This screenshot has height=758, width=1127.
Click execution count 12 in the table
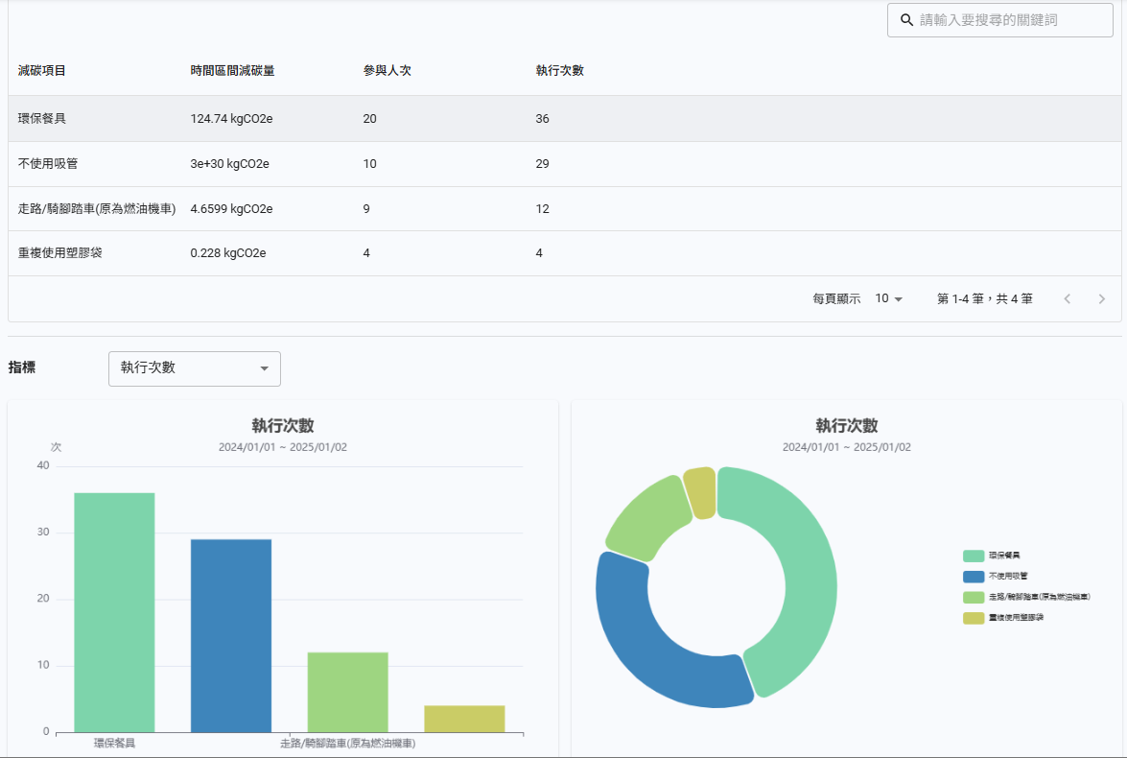coord(542,209)
